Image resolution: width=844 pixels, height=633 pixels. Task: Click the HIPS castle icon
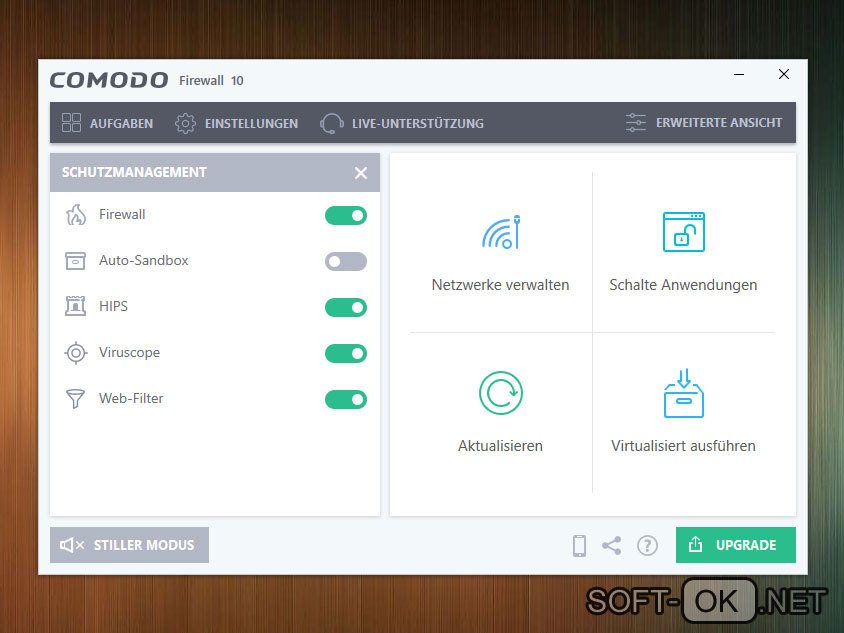pyautogui.click(x=75, y=306)
